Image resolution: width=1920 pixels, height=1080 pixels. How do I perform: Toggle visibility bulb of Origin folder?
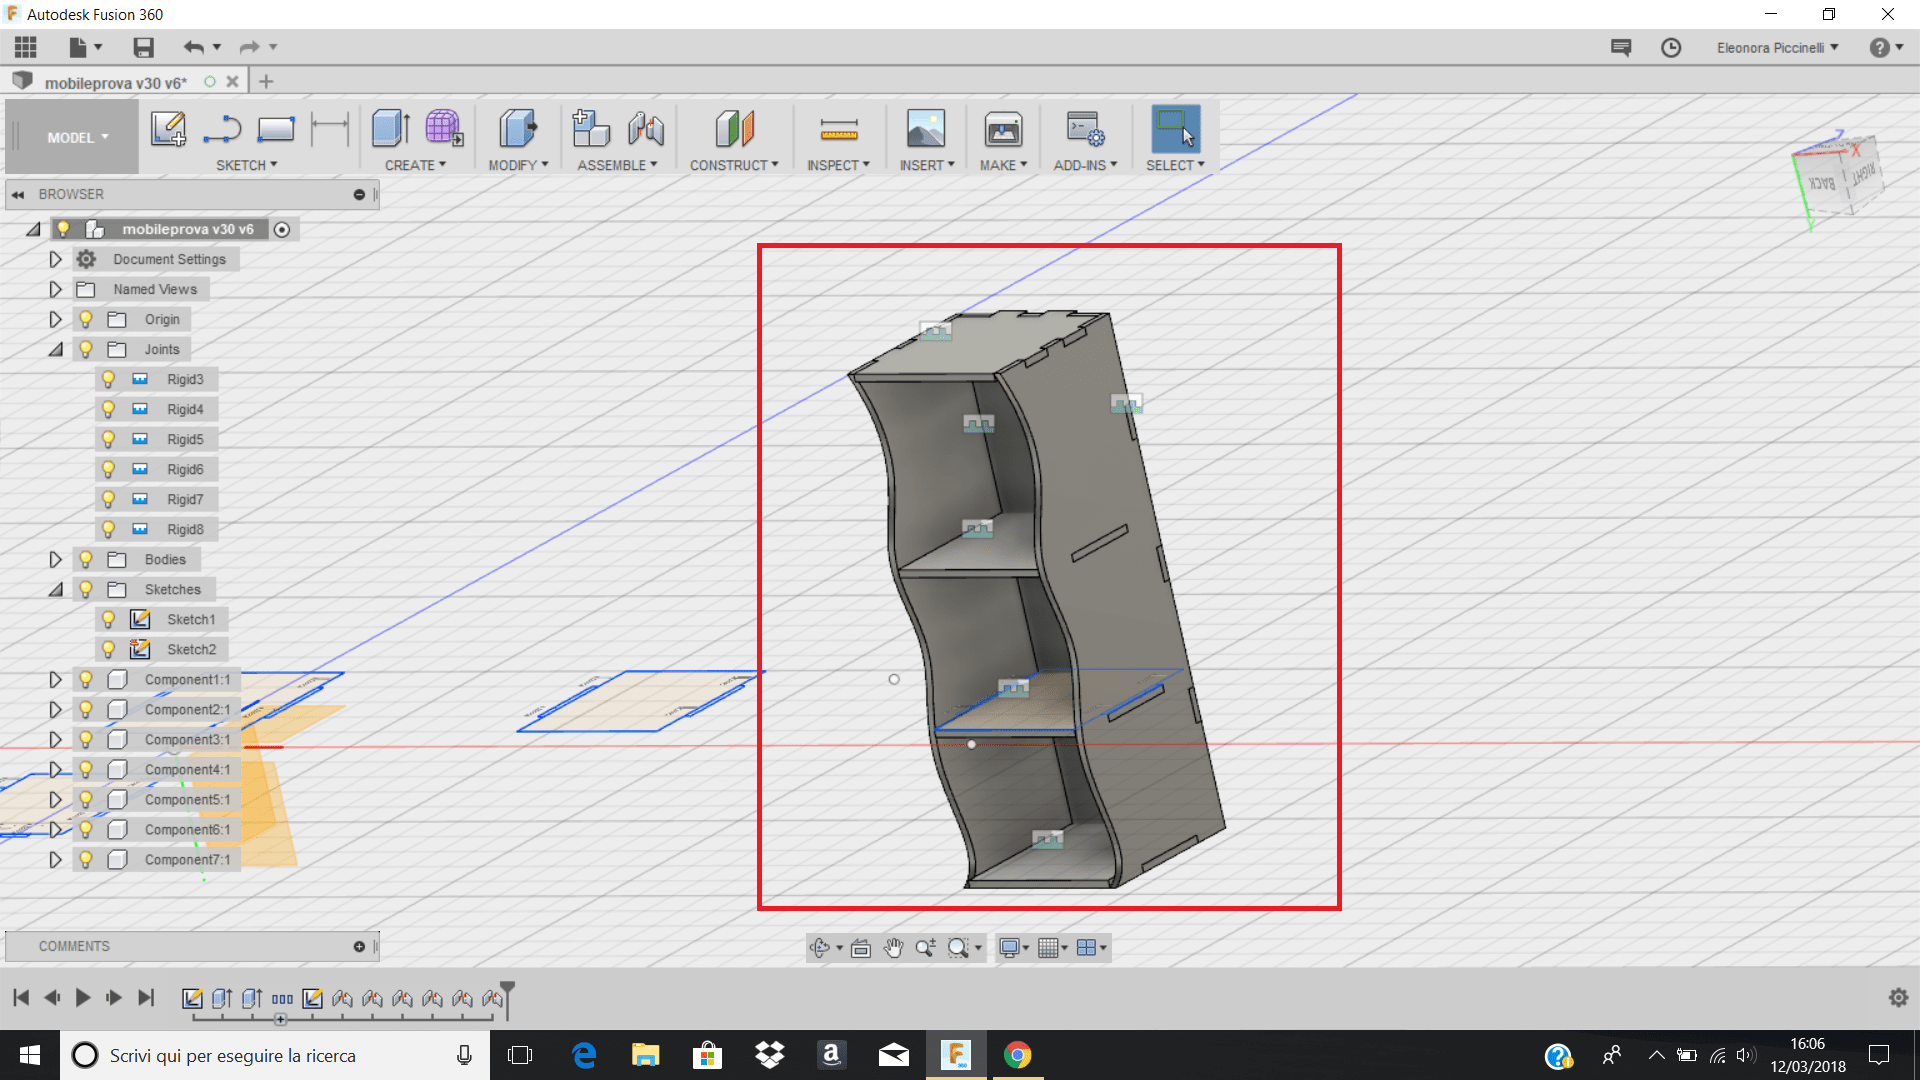coord(86,319)
